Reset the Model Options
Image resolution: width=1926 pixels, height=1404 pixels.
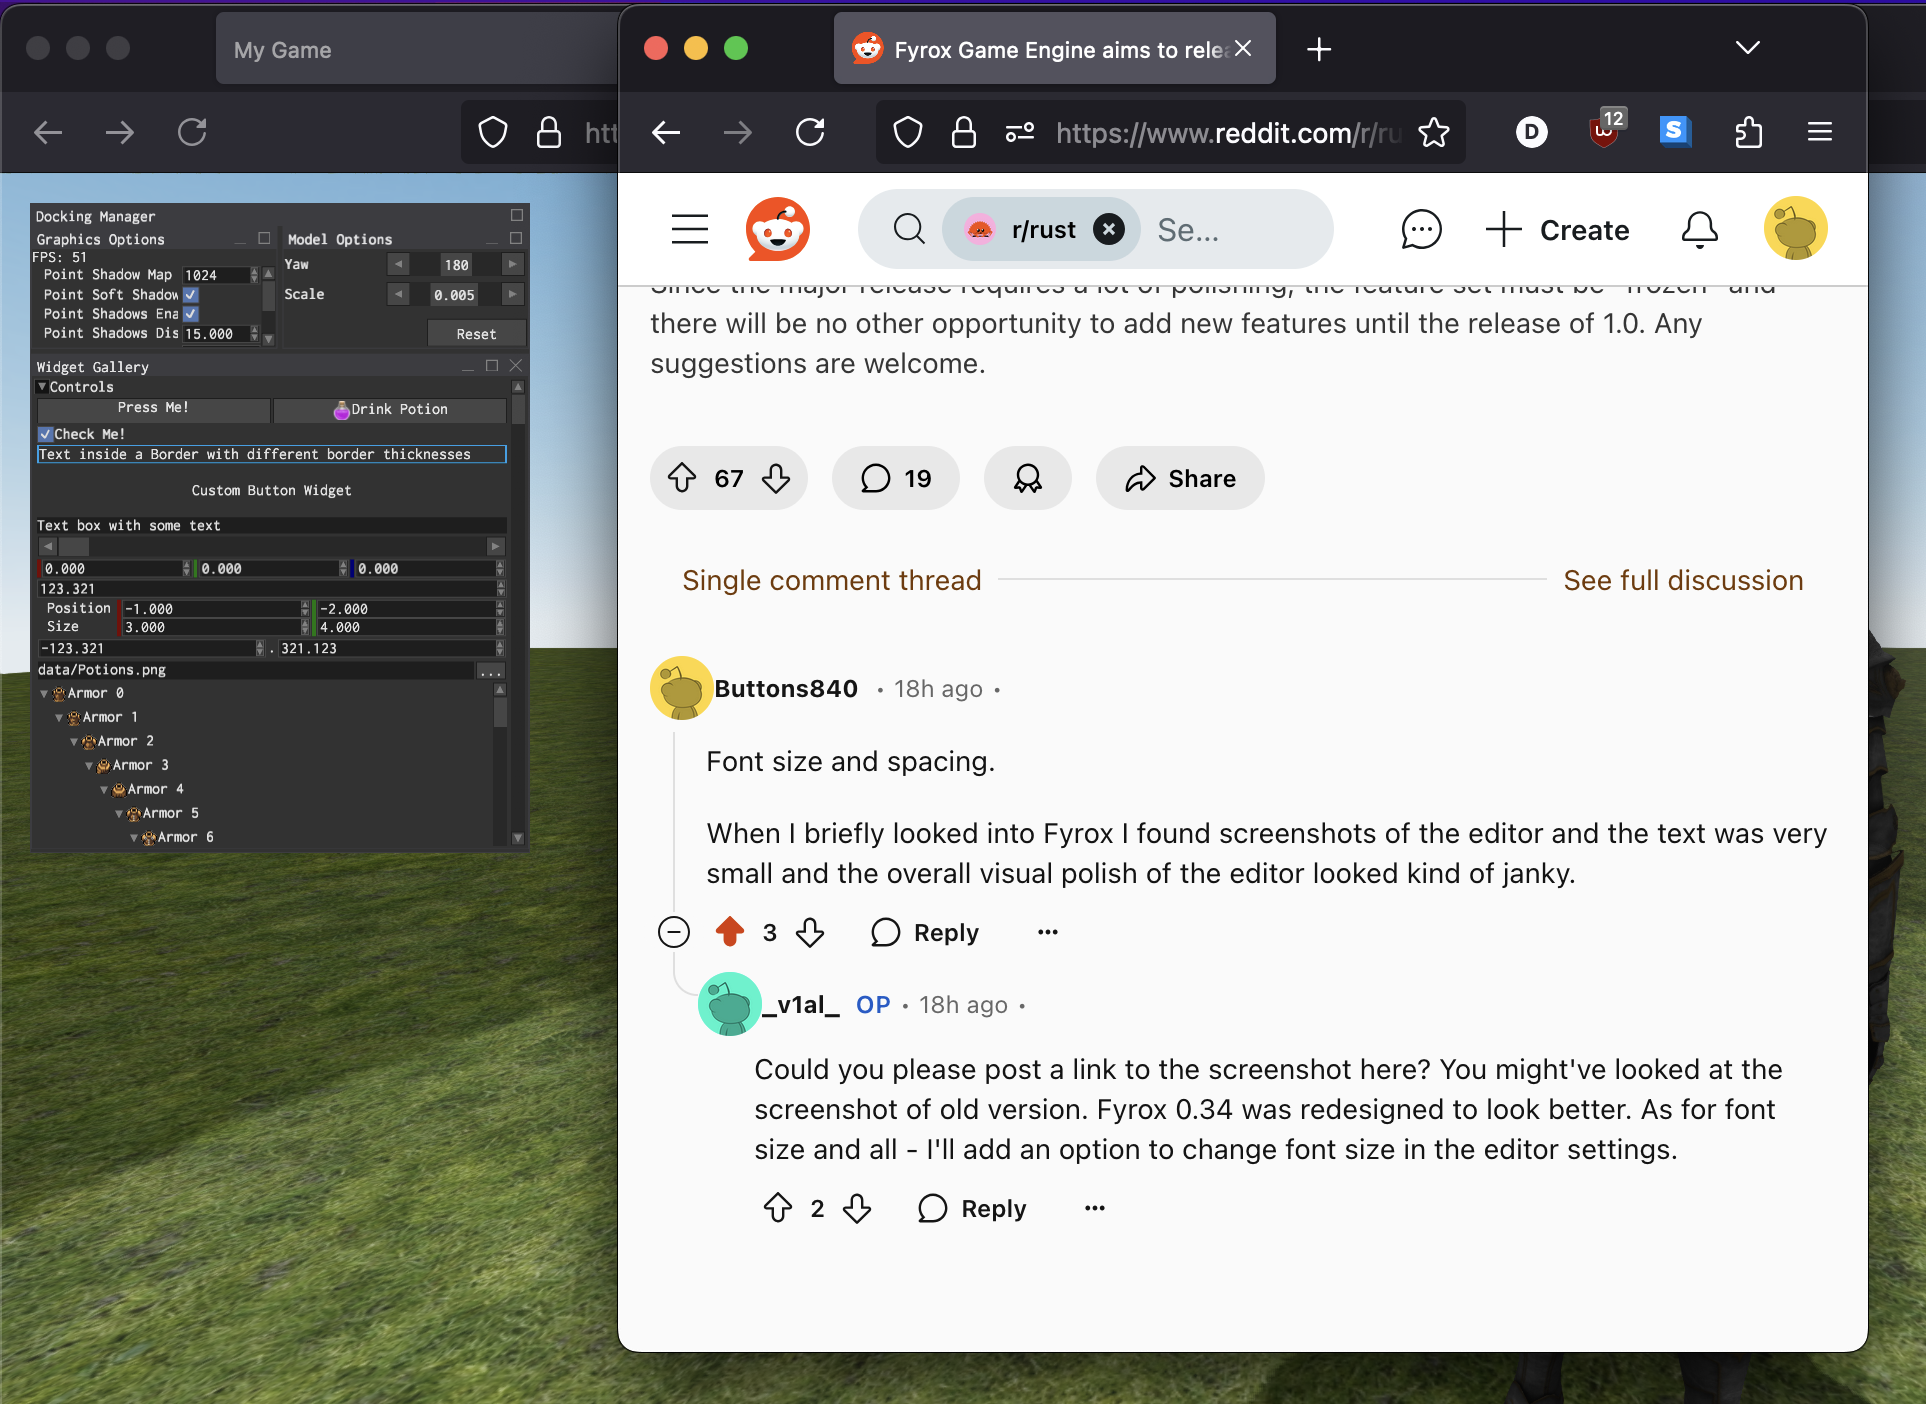pos(476,334)
